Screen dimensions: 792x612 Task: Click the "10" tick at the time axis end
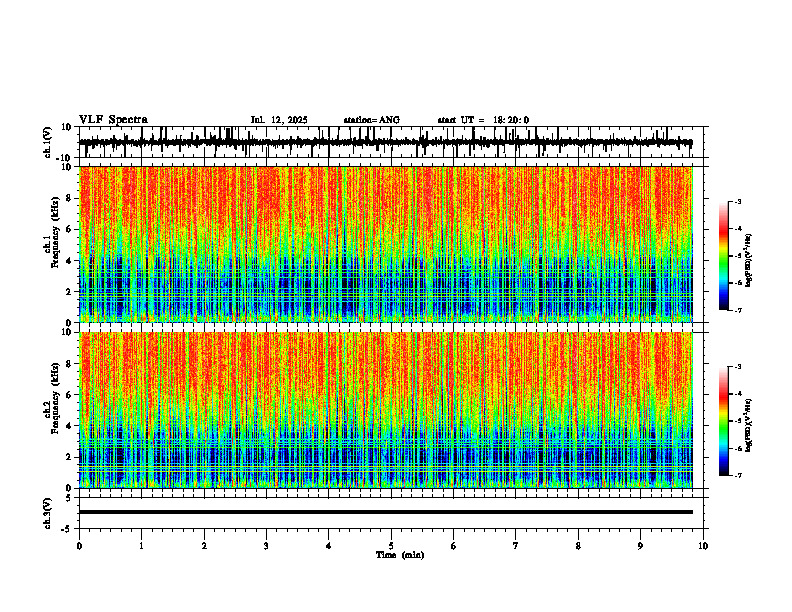[703, 546]
